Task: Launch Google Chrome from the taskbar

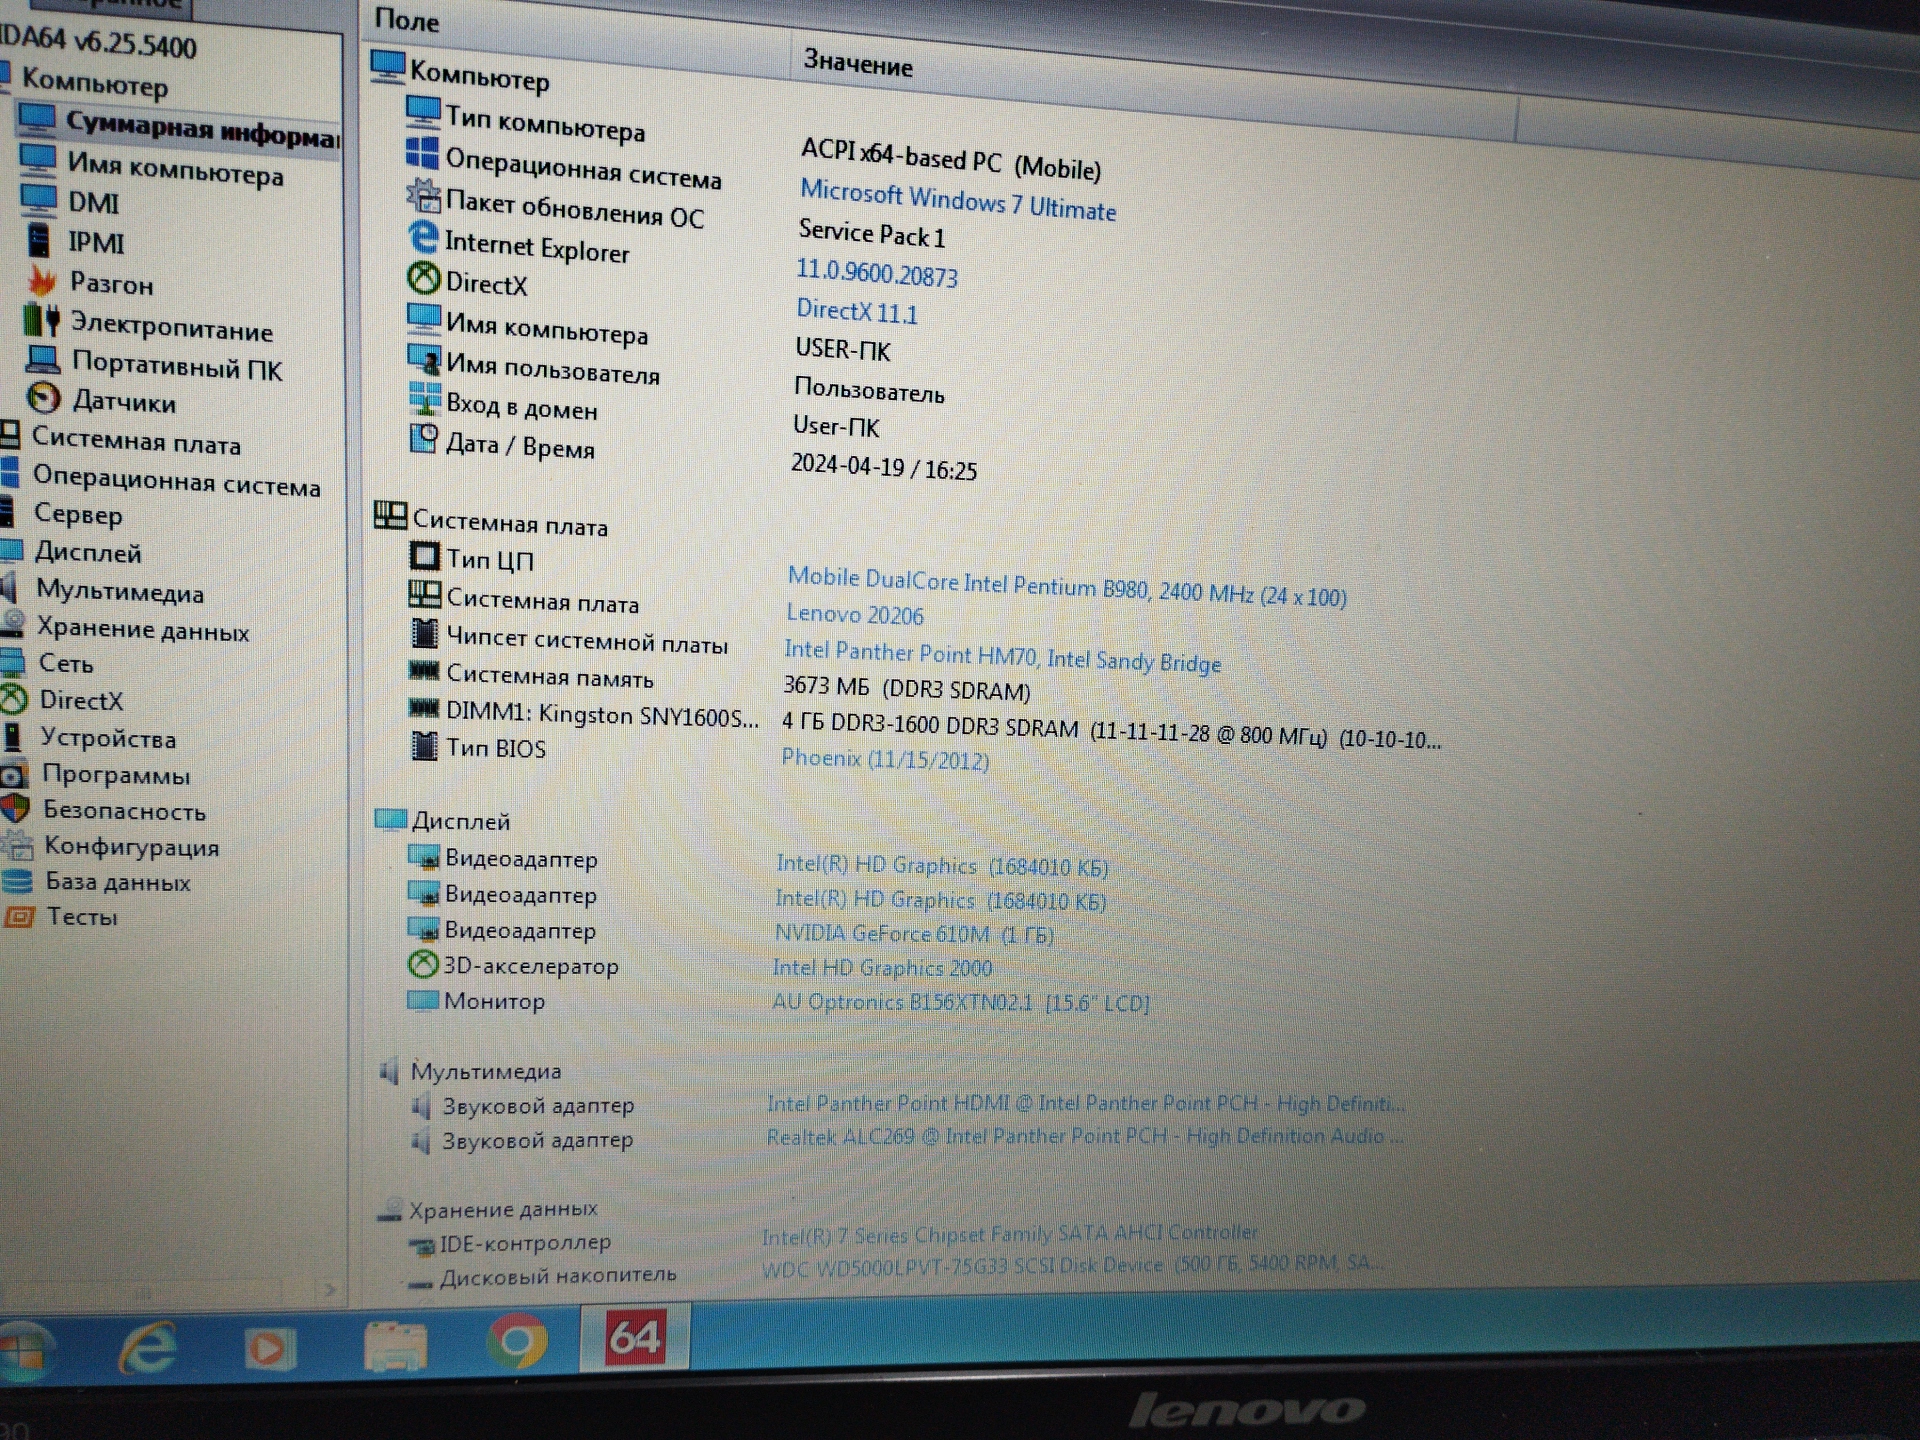Action: tap(517, 1341)
